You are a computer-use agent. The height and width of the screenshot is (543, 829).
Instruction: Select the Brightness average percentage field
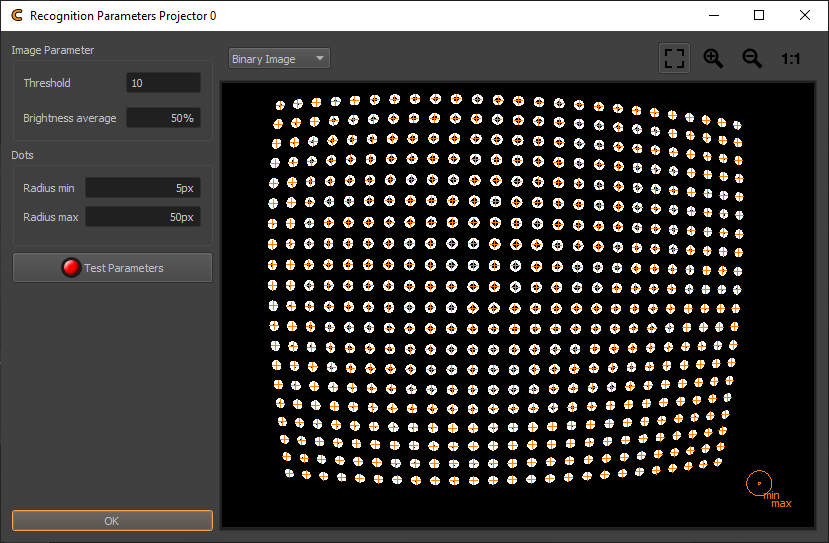(163, 118)
